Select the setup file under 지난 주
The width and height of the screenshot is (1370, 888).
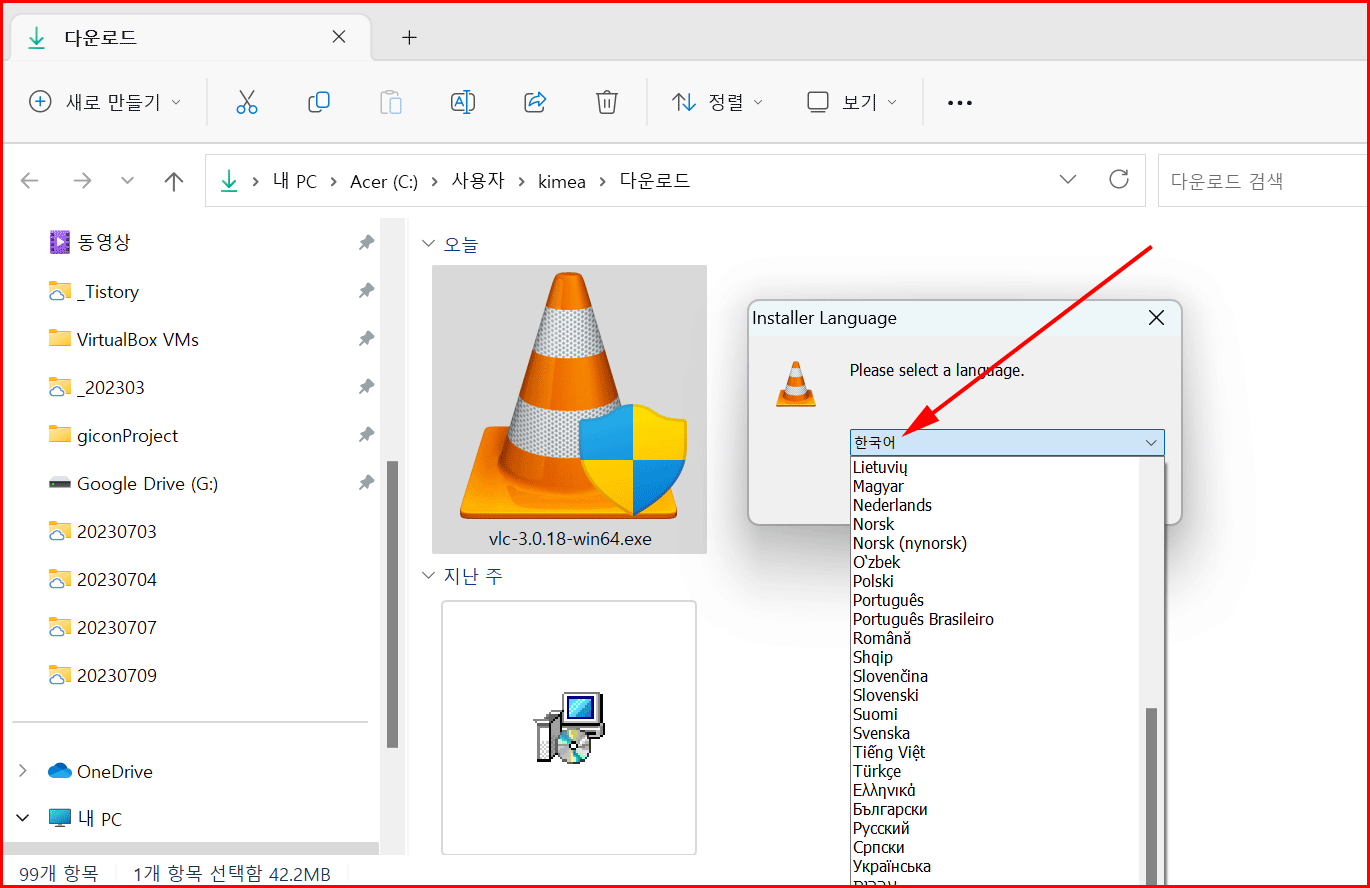click(x=569, y=727)
